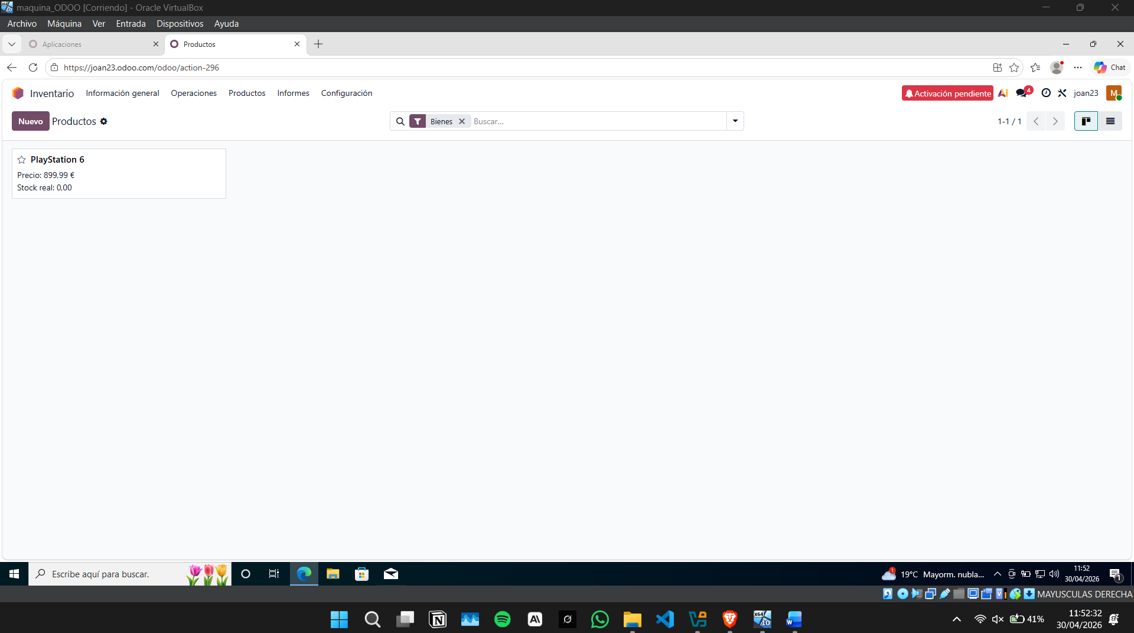Remove the Bienes filter tag
This screenshot has height=633, width=1134.
pos(461,122)
